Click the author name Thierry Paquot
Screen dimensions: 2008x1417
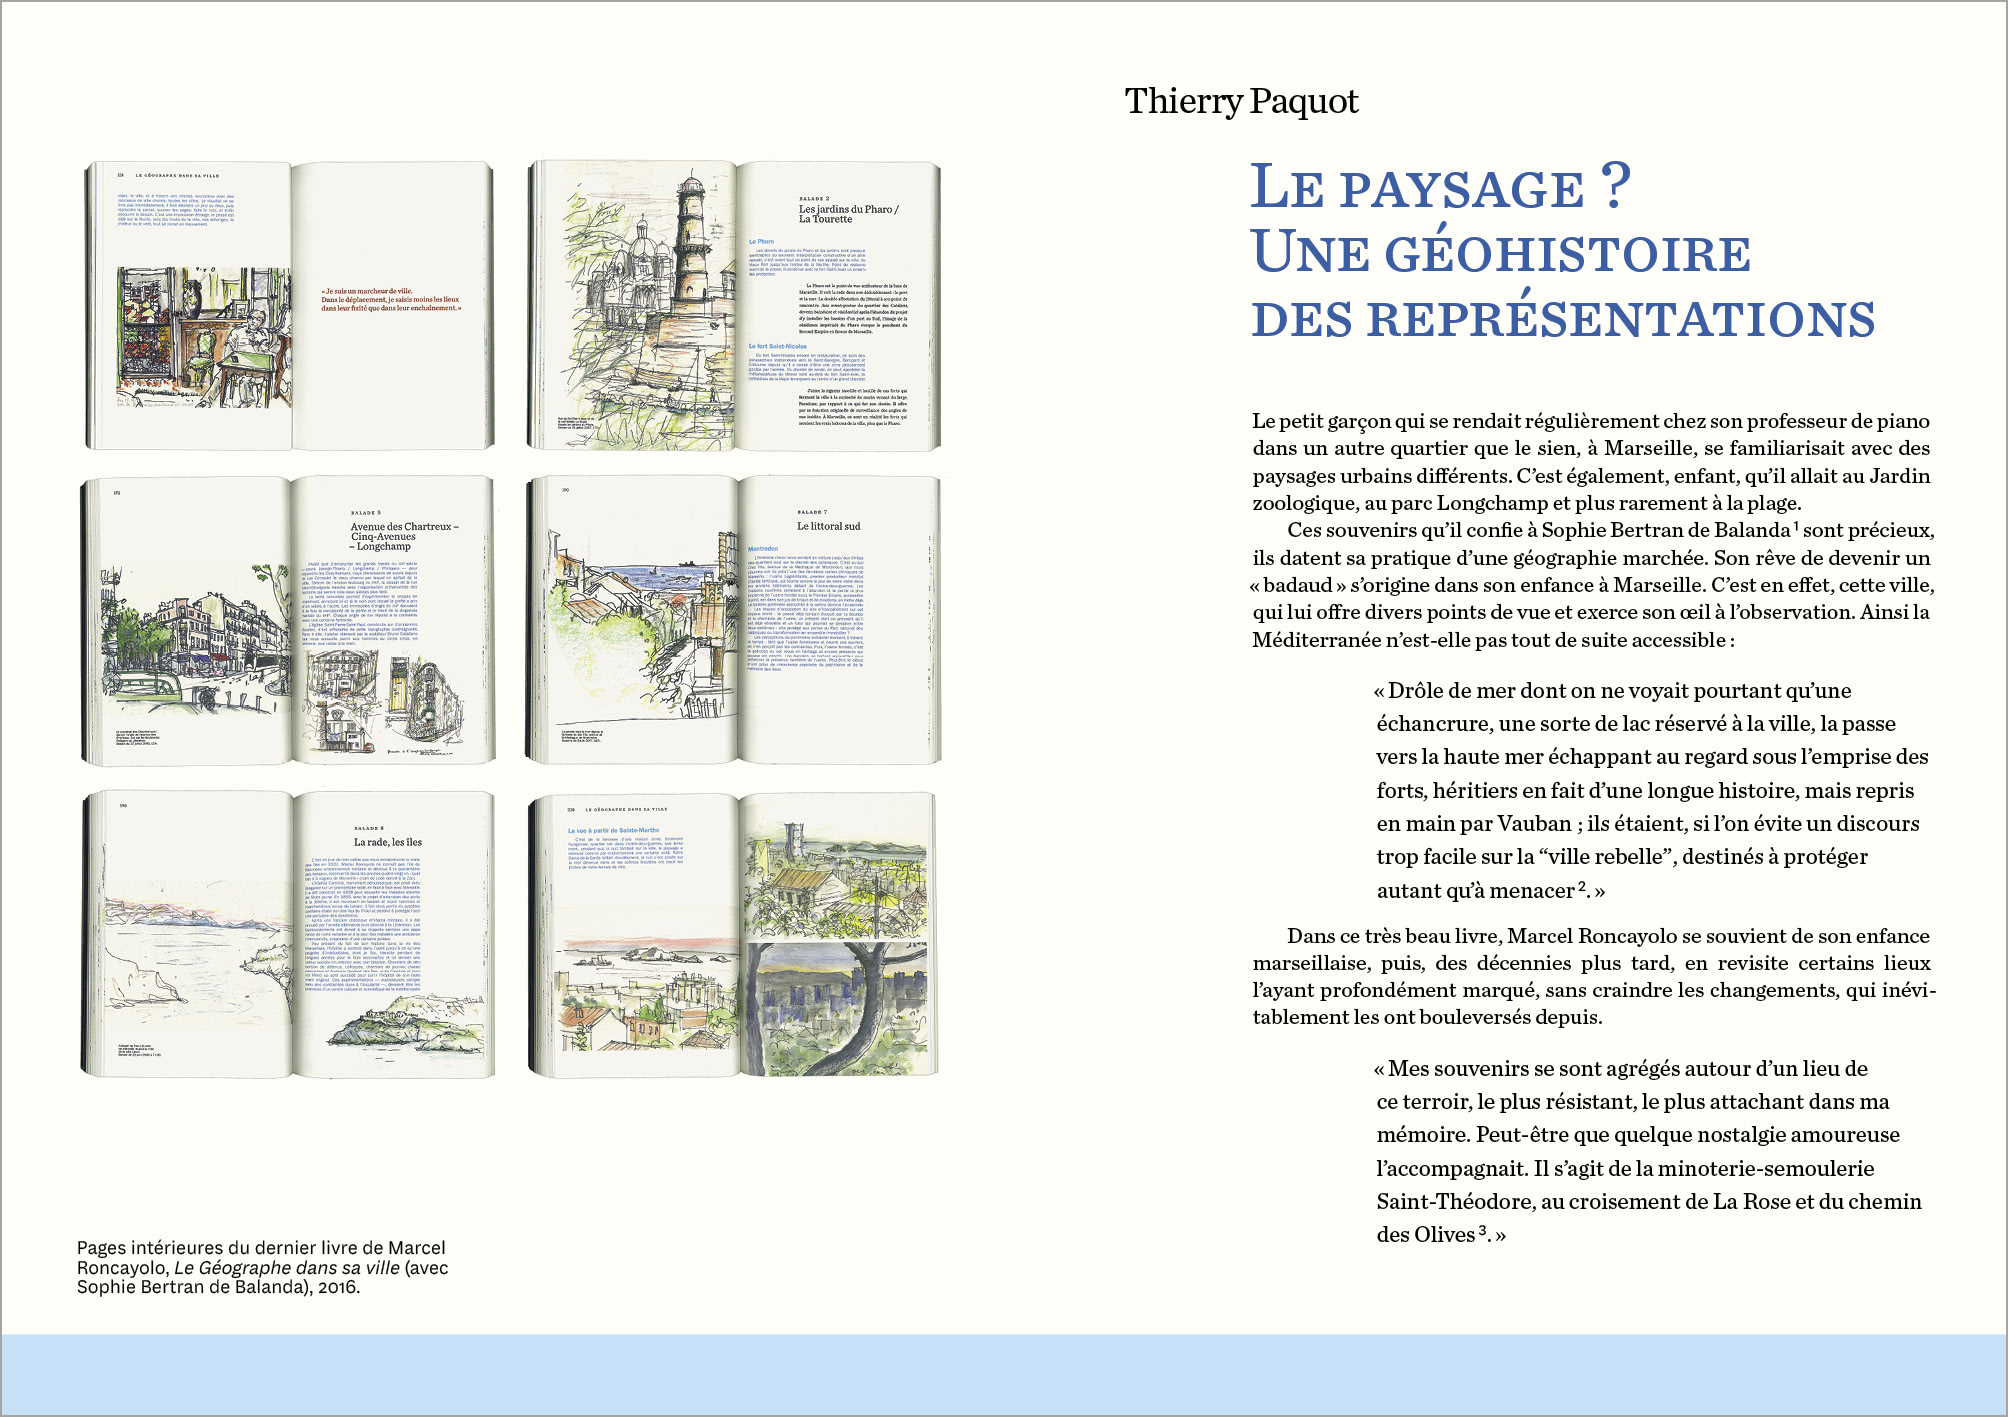pos(1241,101)
